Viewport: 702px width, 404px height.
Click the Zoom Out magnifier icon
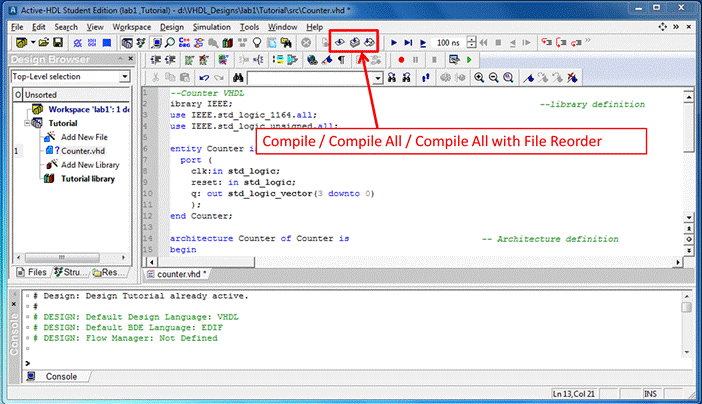[493, 77]
